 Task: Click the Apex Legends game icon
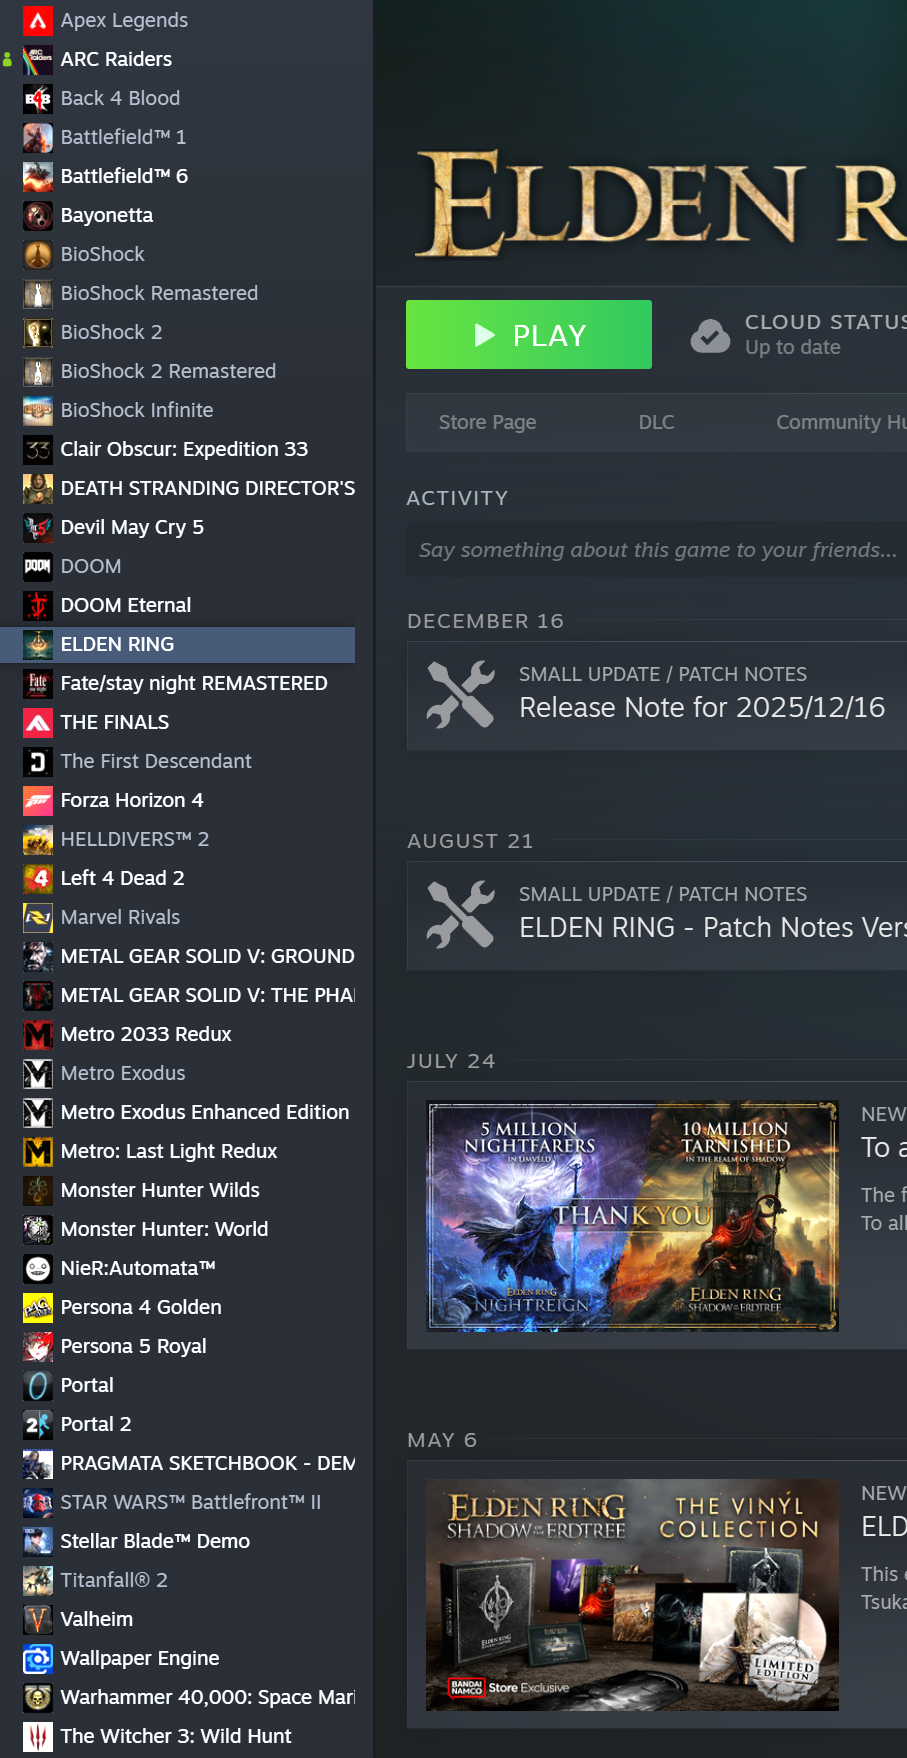[x=38, y=20]
